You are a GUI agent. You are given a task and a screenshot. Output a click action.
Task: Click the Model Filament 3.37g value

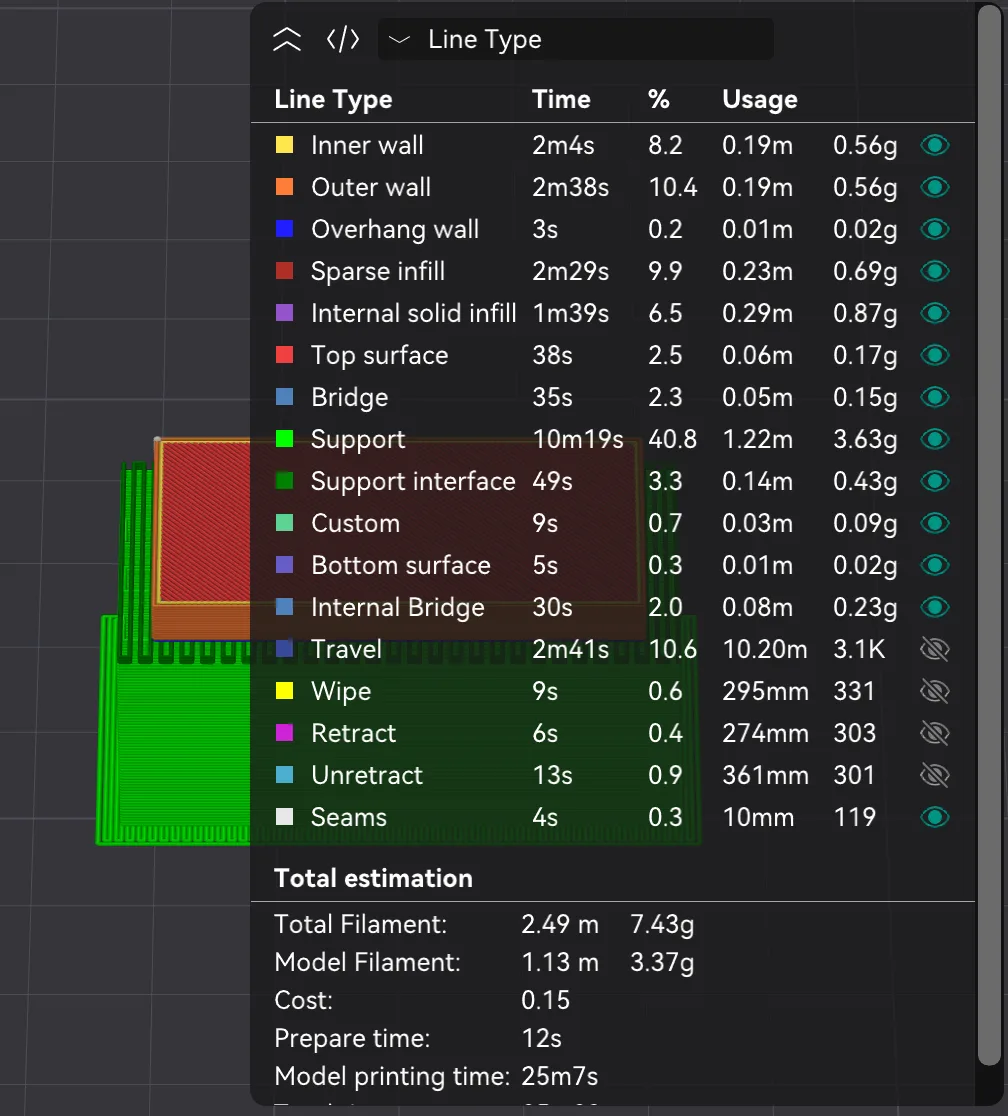click(662, 962)
